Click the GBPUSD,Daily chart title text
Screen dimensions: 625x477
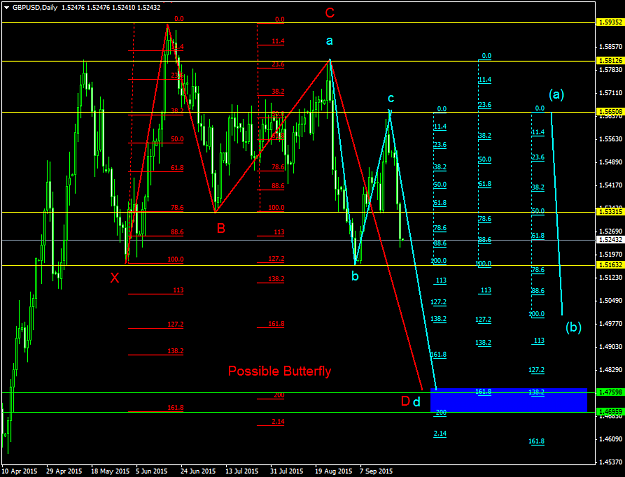coord(35,7)
